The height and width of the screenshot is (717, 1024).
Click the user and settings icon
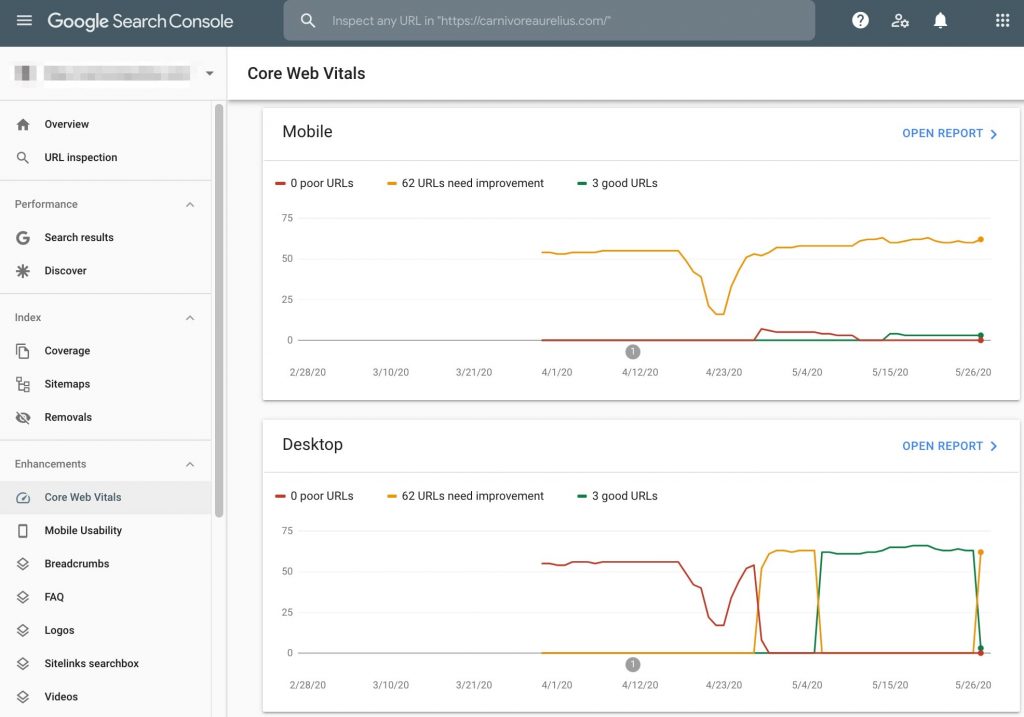click(900, 20)
